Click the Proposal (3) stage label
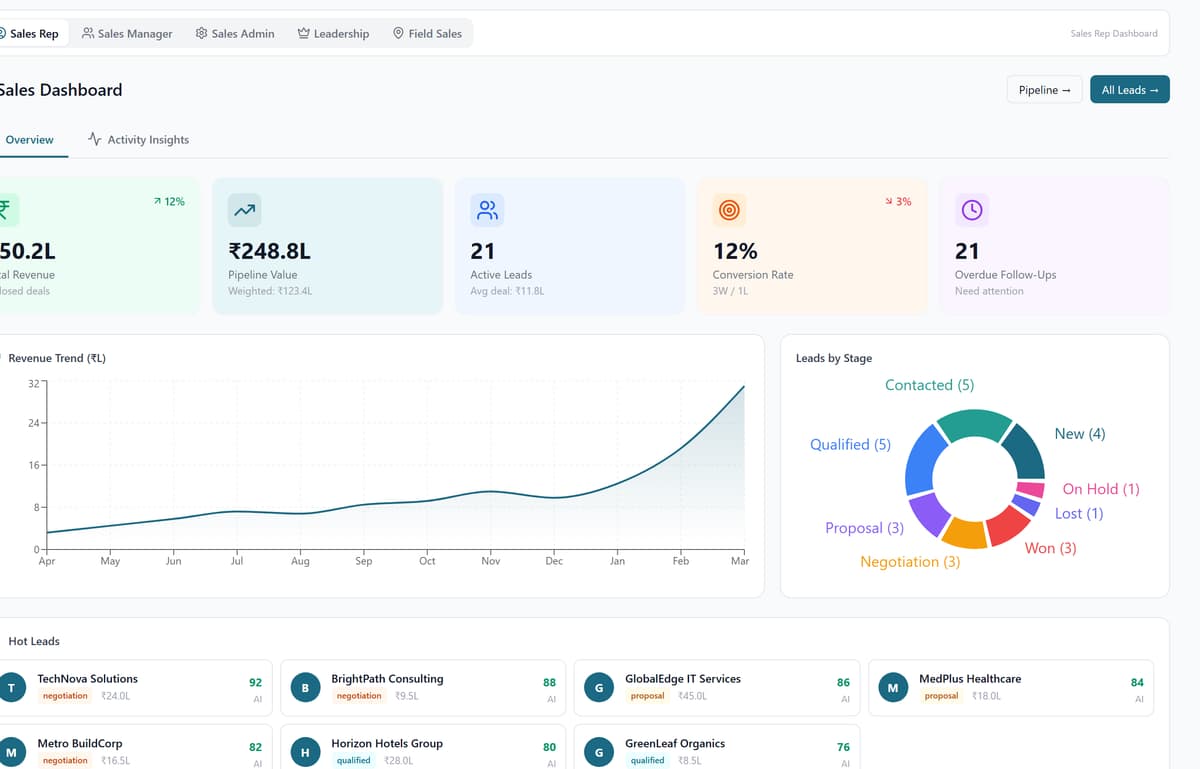The image size is (1200, 769). pyautogui.click(x=864, y=528)
